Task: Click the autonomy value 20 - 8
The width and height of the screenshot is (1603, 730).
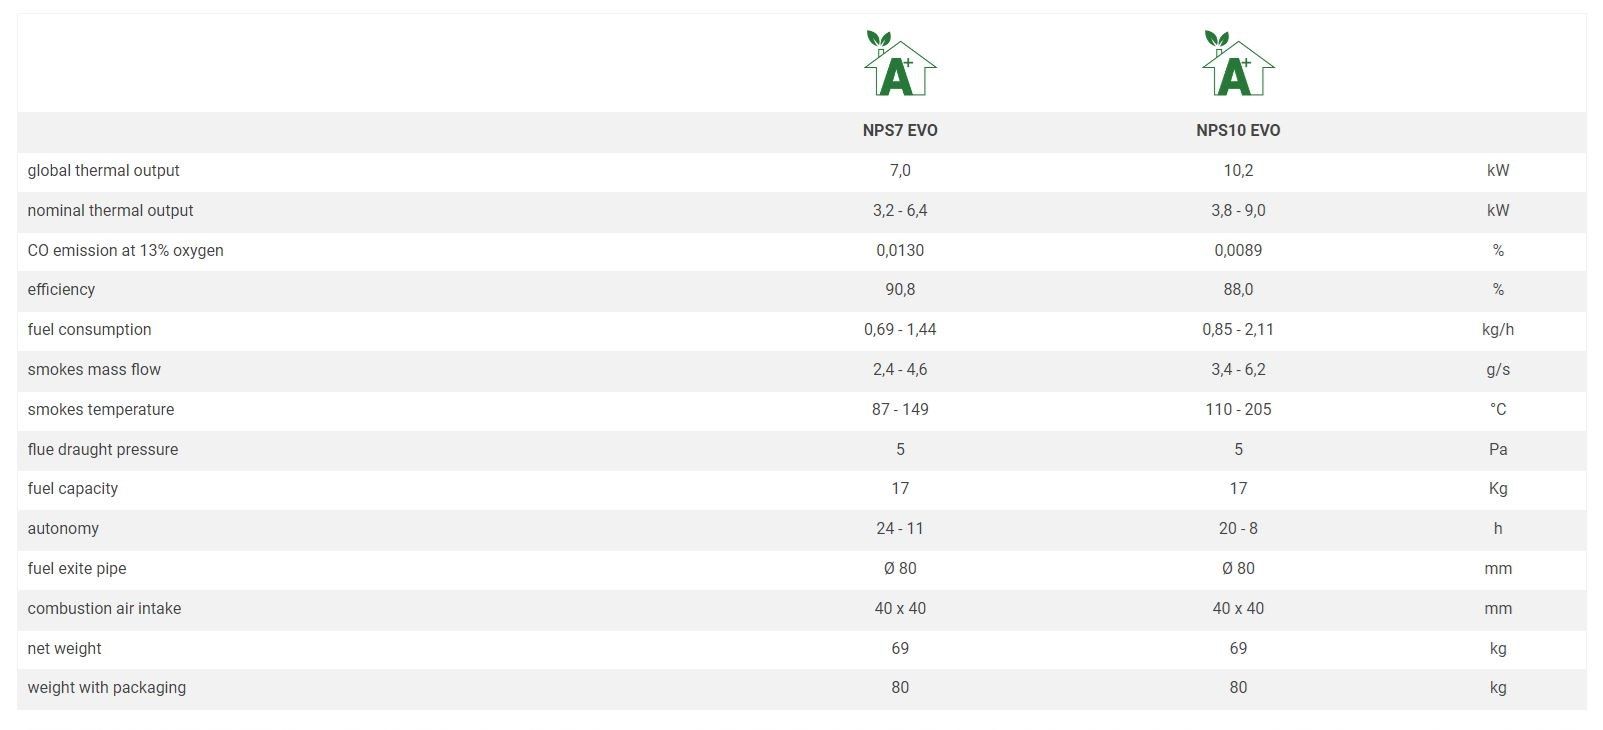Action: (1238, 528)
